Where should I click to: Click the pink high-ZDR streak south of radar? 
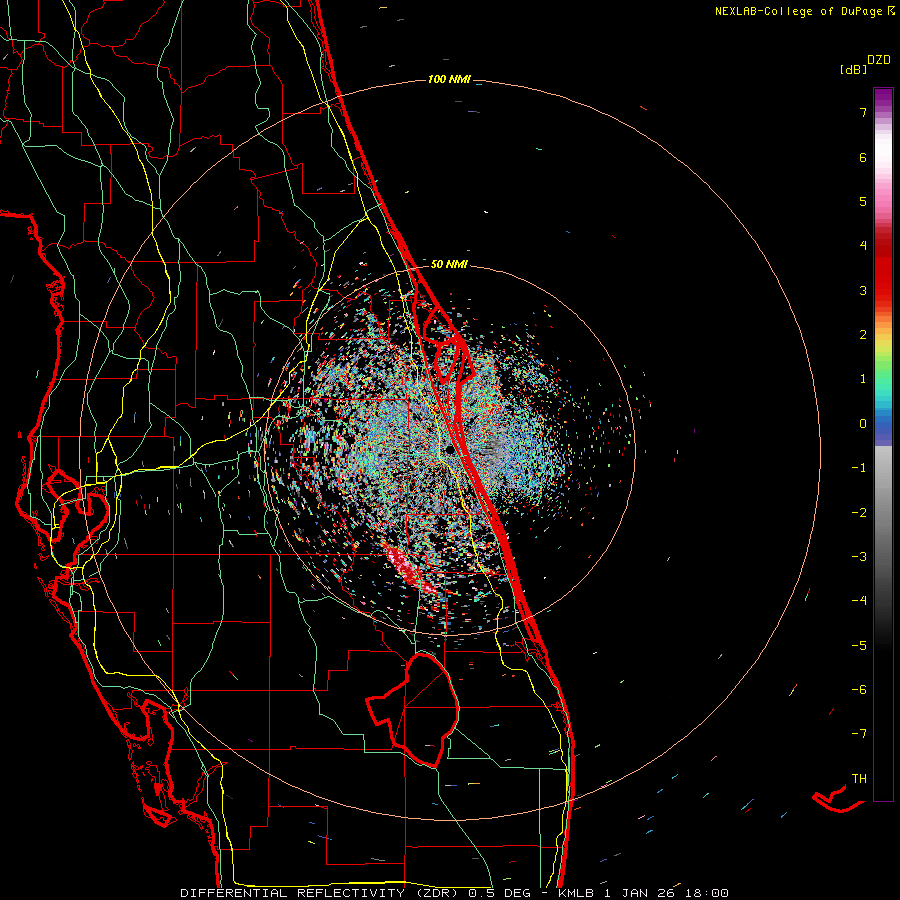(x=410, y=570)
